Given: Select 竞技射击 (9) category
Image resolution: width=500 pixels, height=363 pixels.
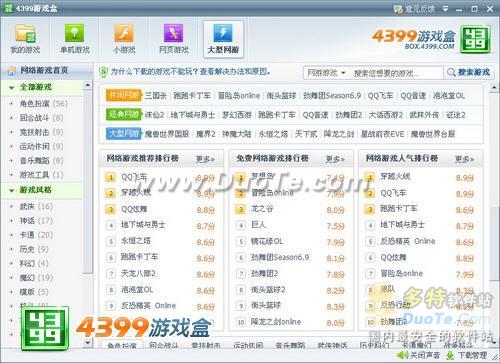Looking at the screenshot, I should point(41,132).
